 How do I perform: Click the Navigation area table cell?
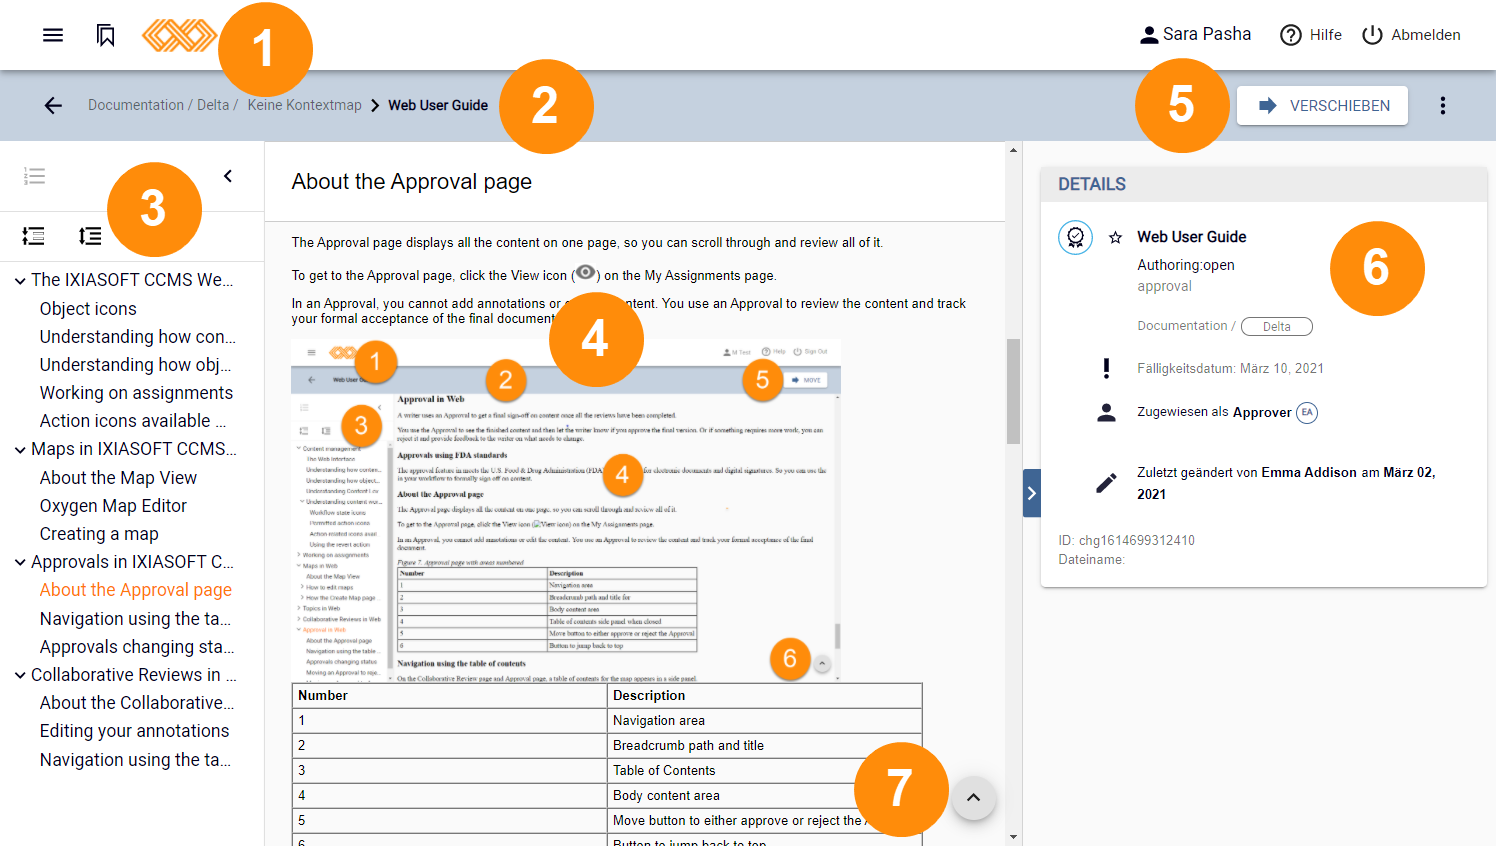coord(764,720)
